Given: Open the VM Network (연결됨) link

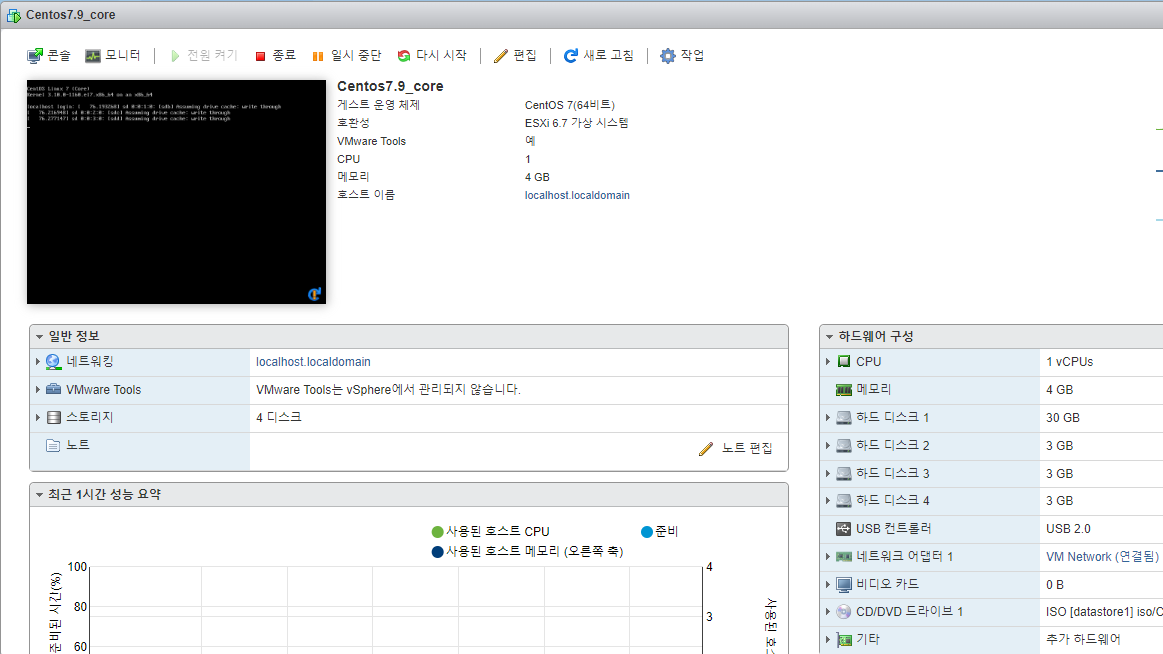Looking at the screenshot, I should click(1102, 557).
